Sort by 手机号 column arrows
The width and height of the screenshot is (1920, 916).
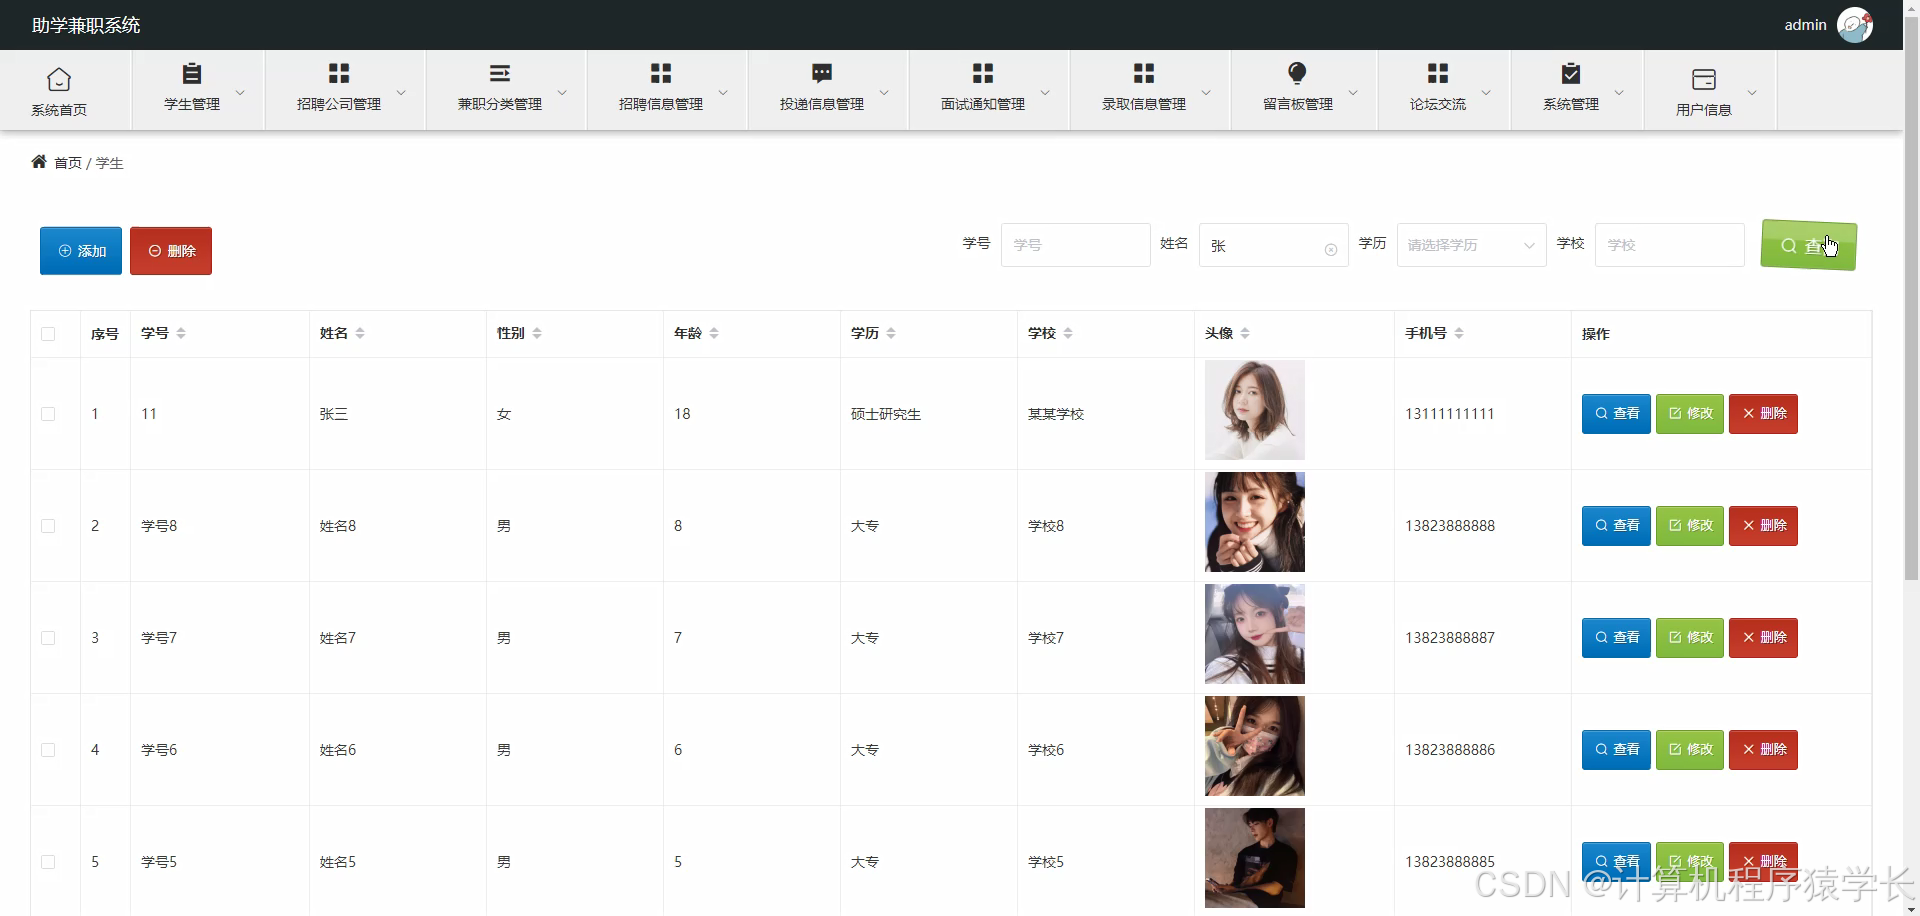pos(1459,333)
